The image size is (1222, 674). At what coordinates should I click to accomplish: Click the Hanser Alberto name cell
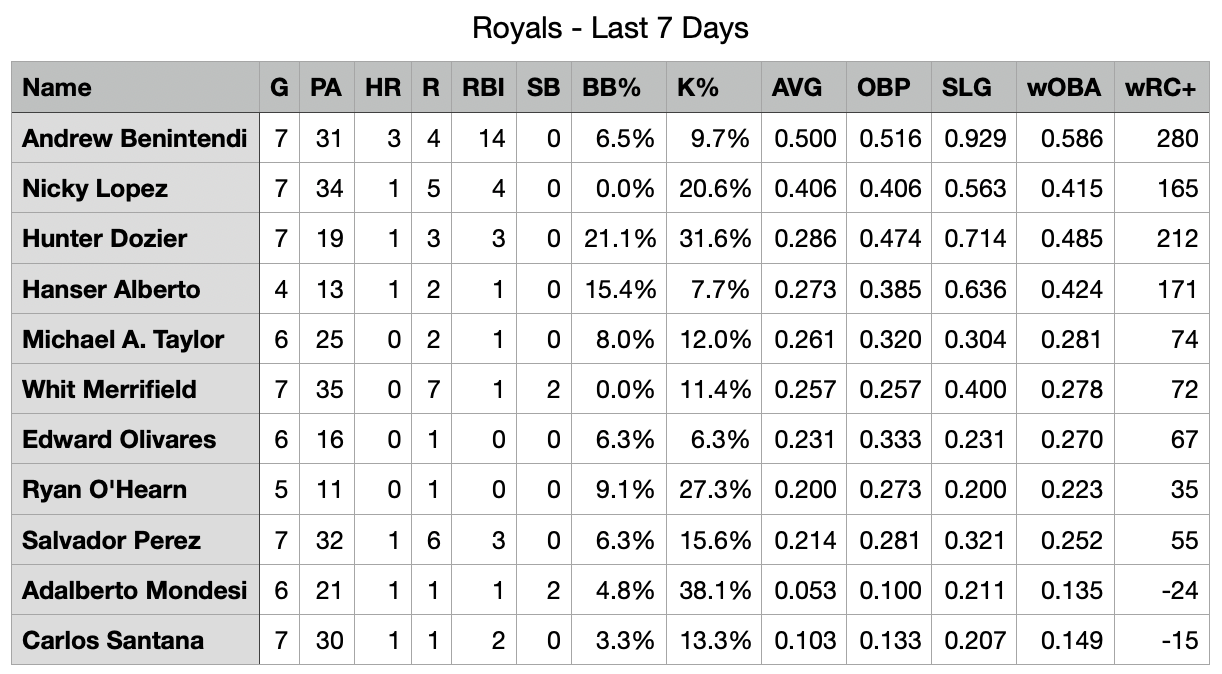[111, 289]
